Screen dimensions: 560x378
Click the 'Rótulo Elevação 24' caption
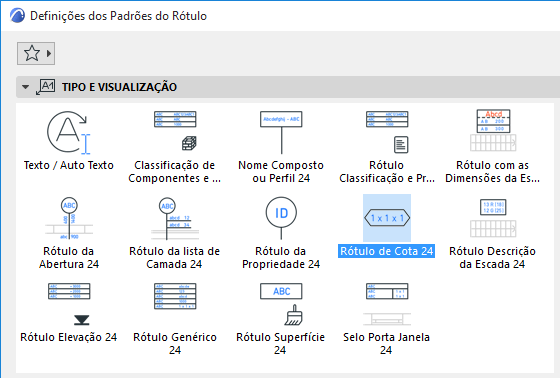[x=69, y=337]
